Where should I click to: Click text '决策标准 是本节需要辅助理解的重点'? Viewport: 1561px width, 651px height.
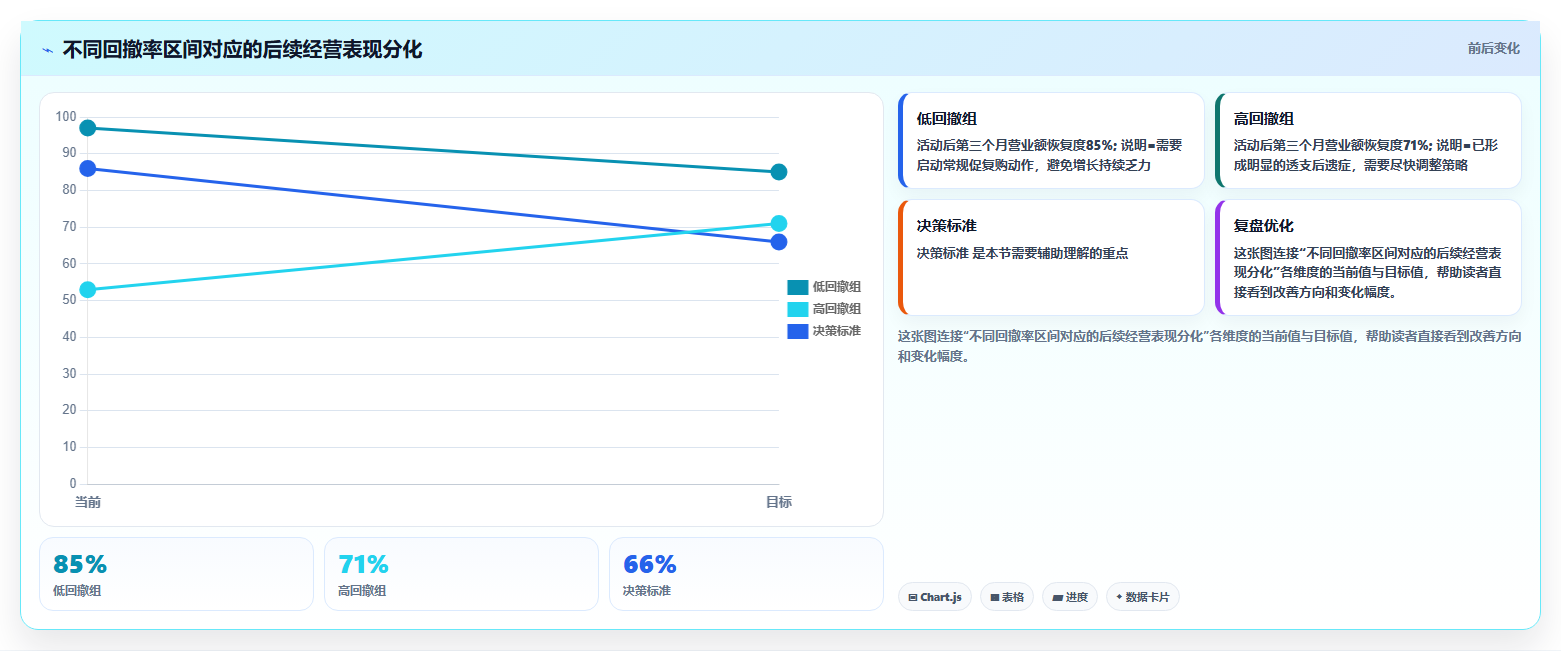click(1022, 253)
